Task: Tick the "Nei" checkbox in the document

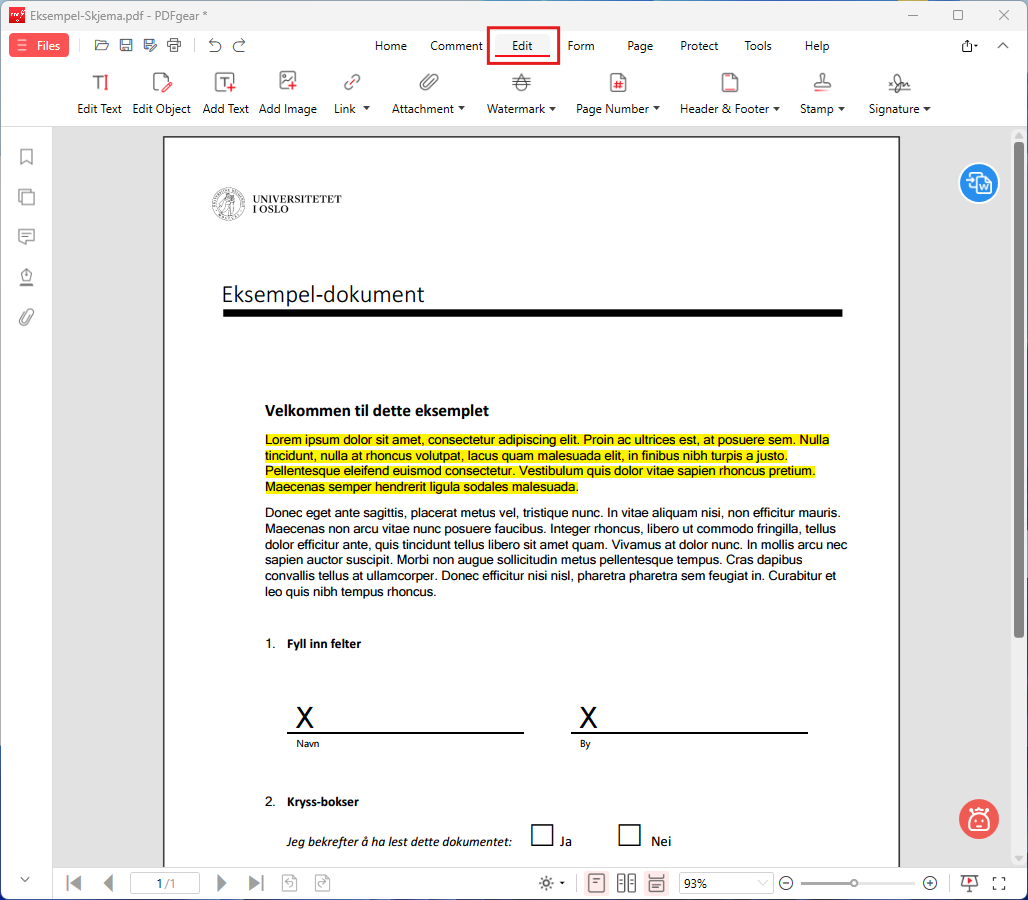Action: coord(629,835)
